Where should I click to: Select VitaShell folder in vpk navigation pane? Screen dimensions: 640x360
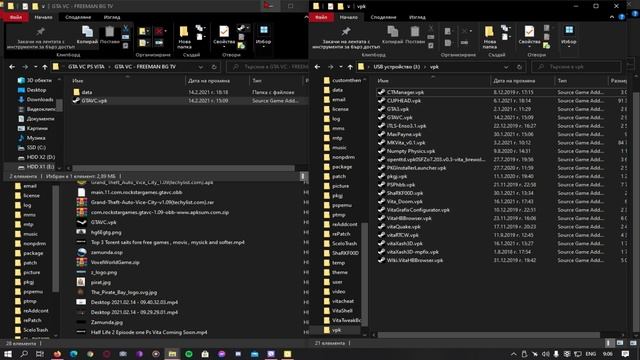(x=342, y=311)
